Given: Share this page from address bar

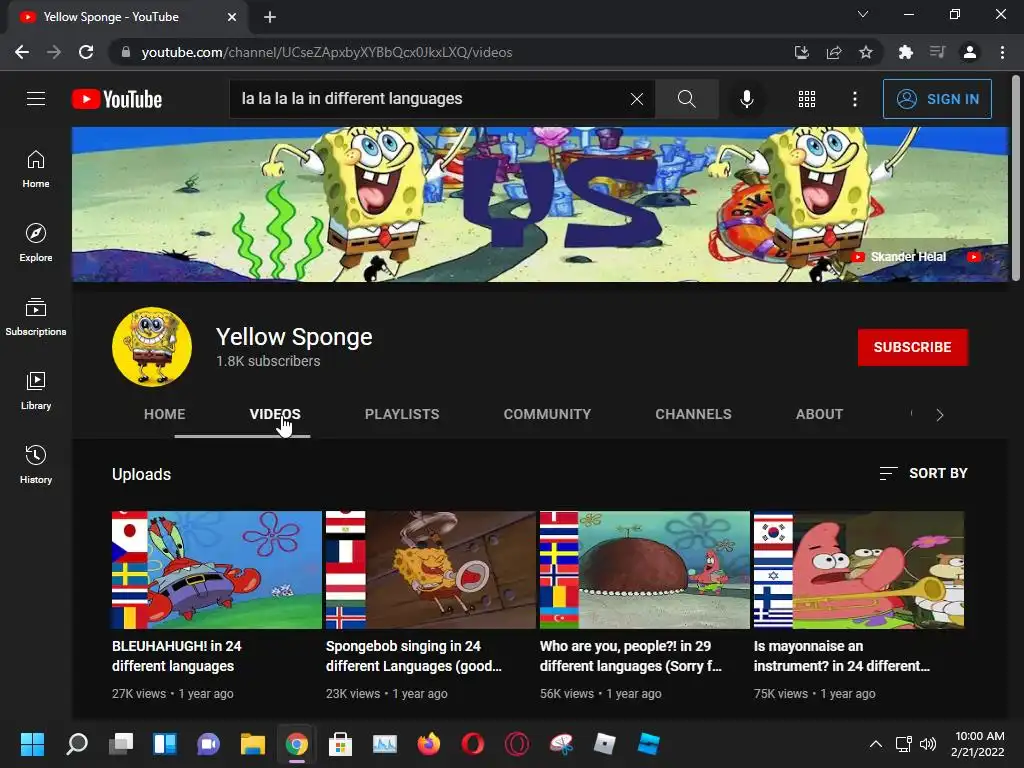Looking at the screenshot, I should click(x=834, y=52).
